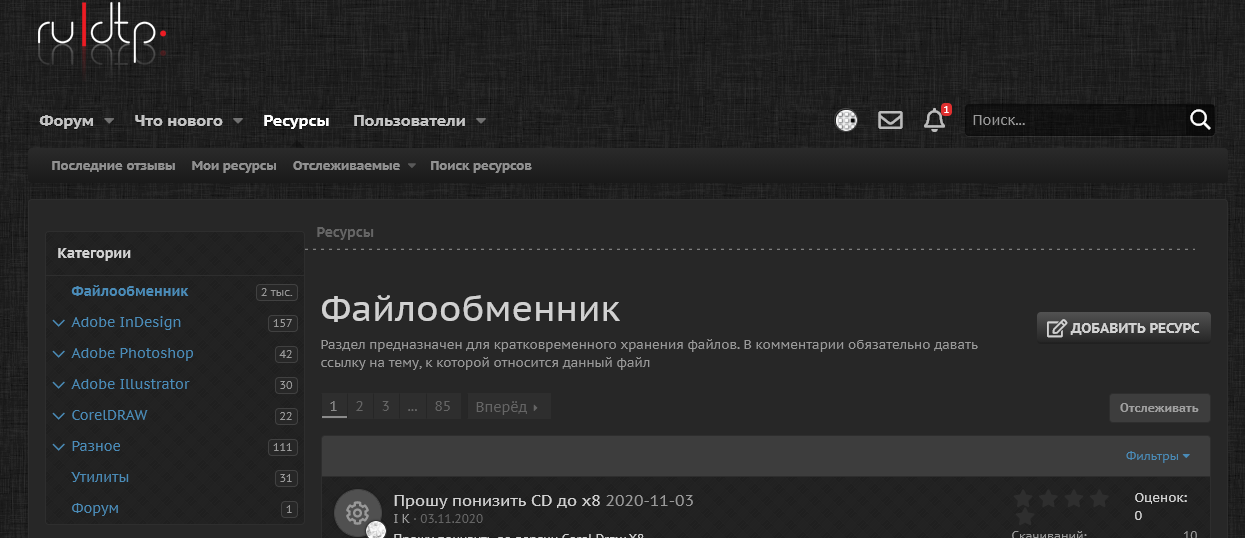Screen dimensions: 1245x538
Task: Click the pencil icon on Добавить ресурс
Action: point(1056,328)
